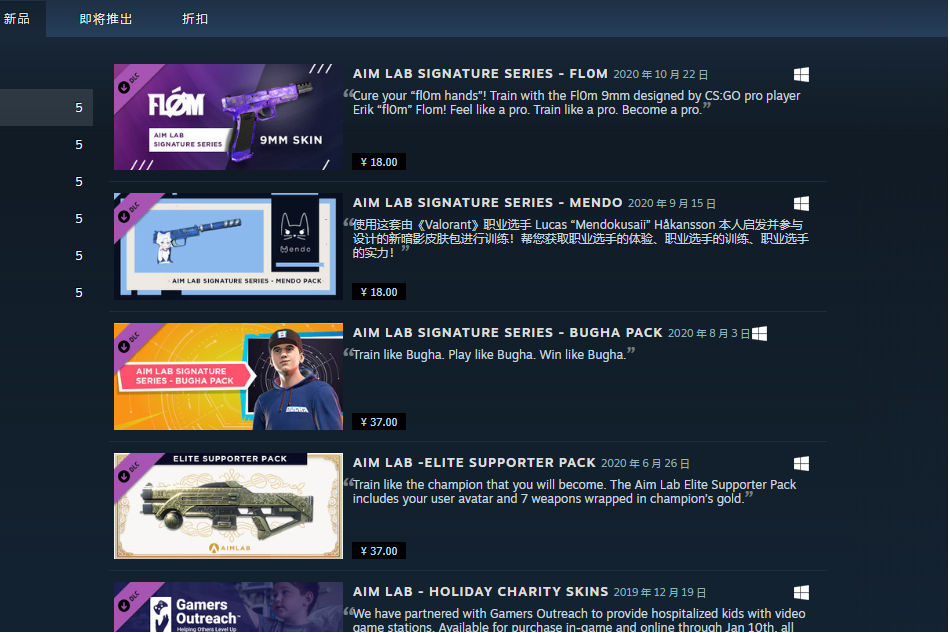Click the Windows icon in the FL0M row
Screen dimensions: 950x633
tap(802, 75)
